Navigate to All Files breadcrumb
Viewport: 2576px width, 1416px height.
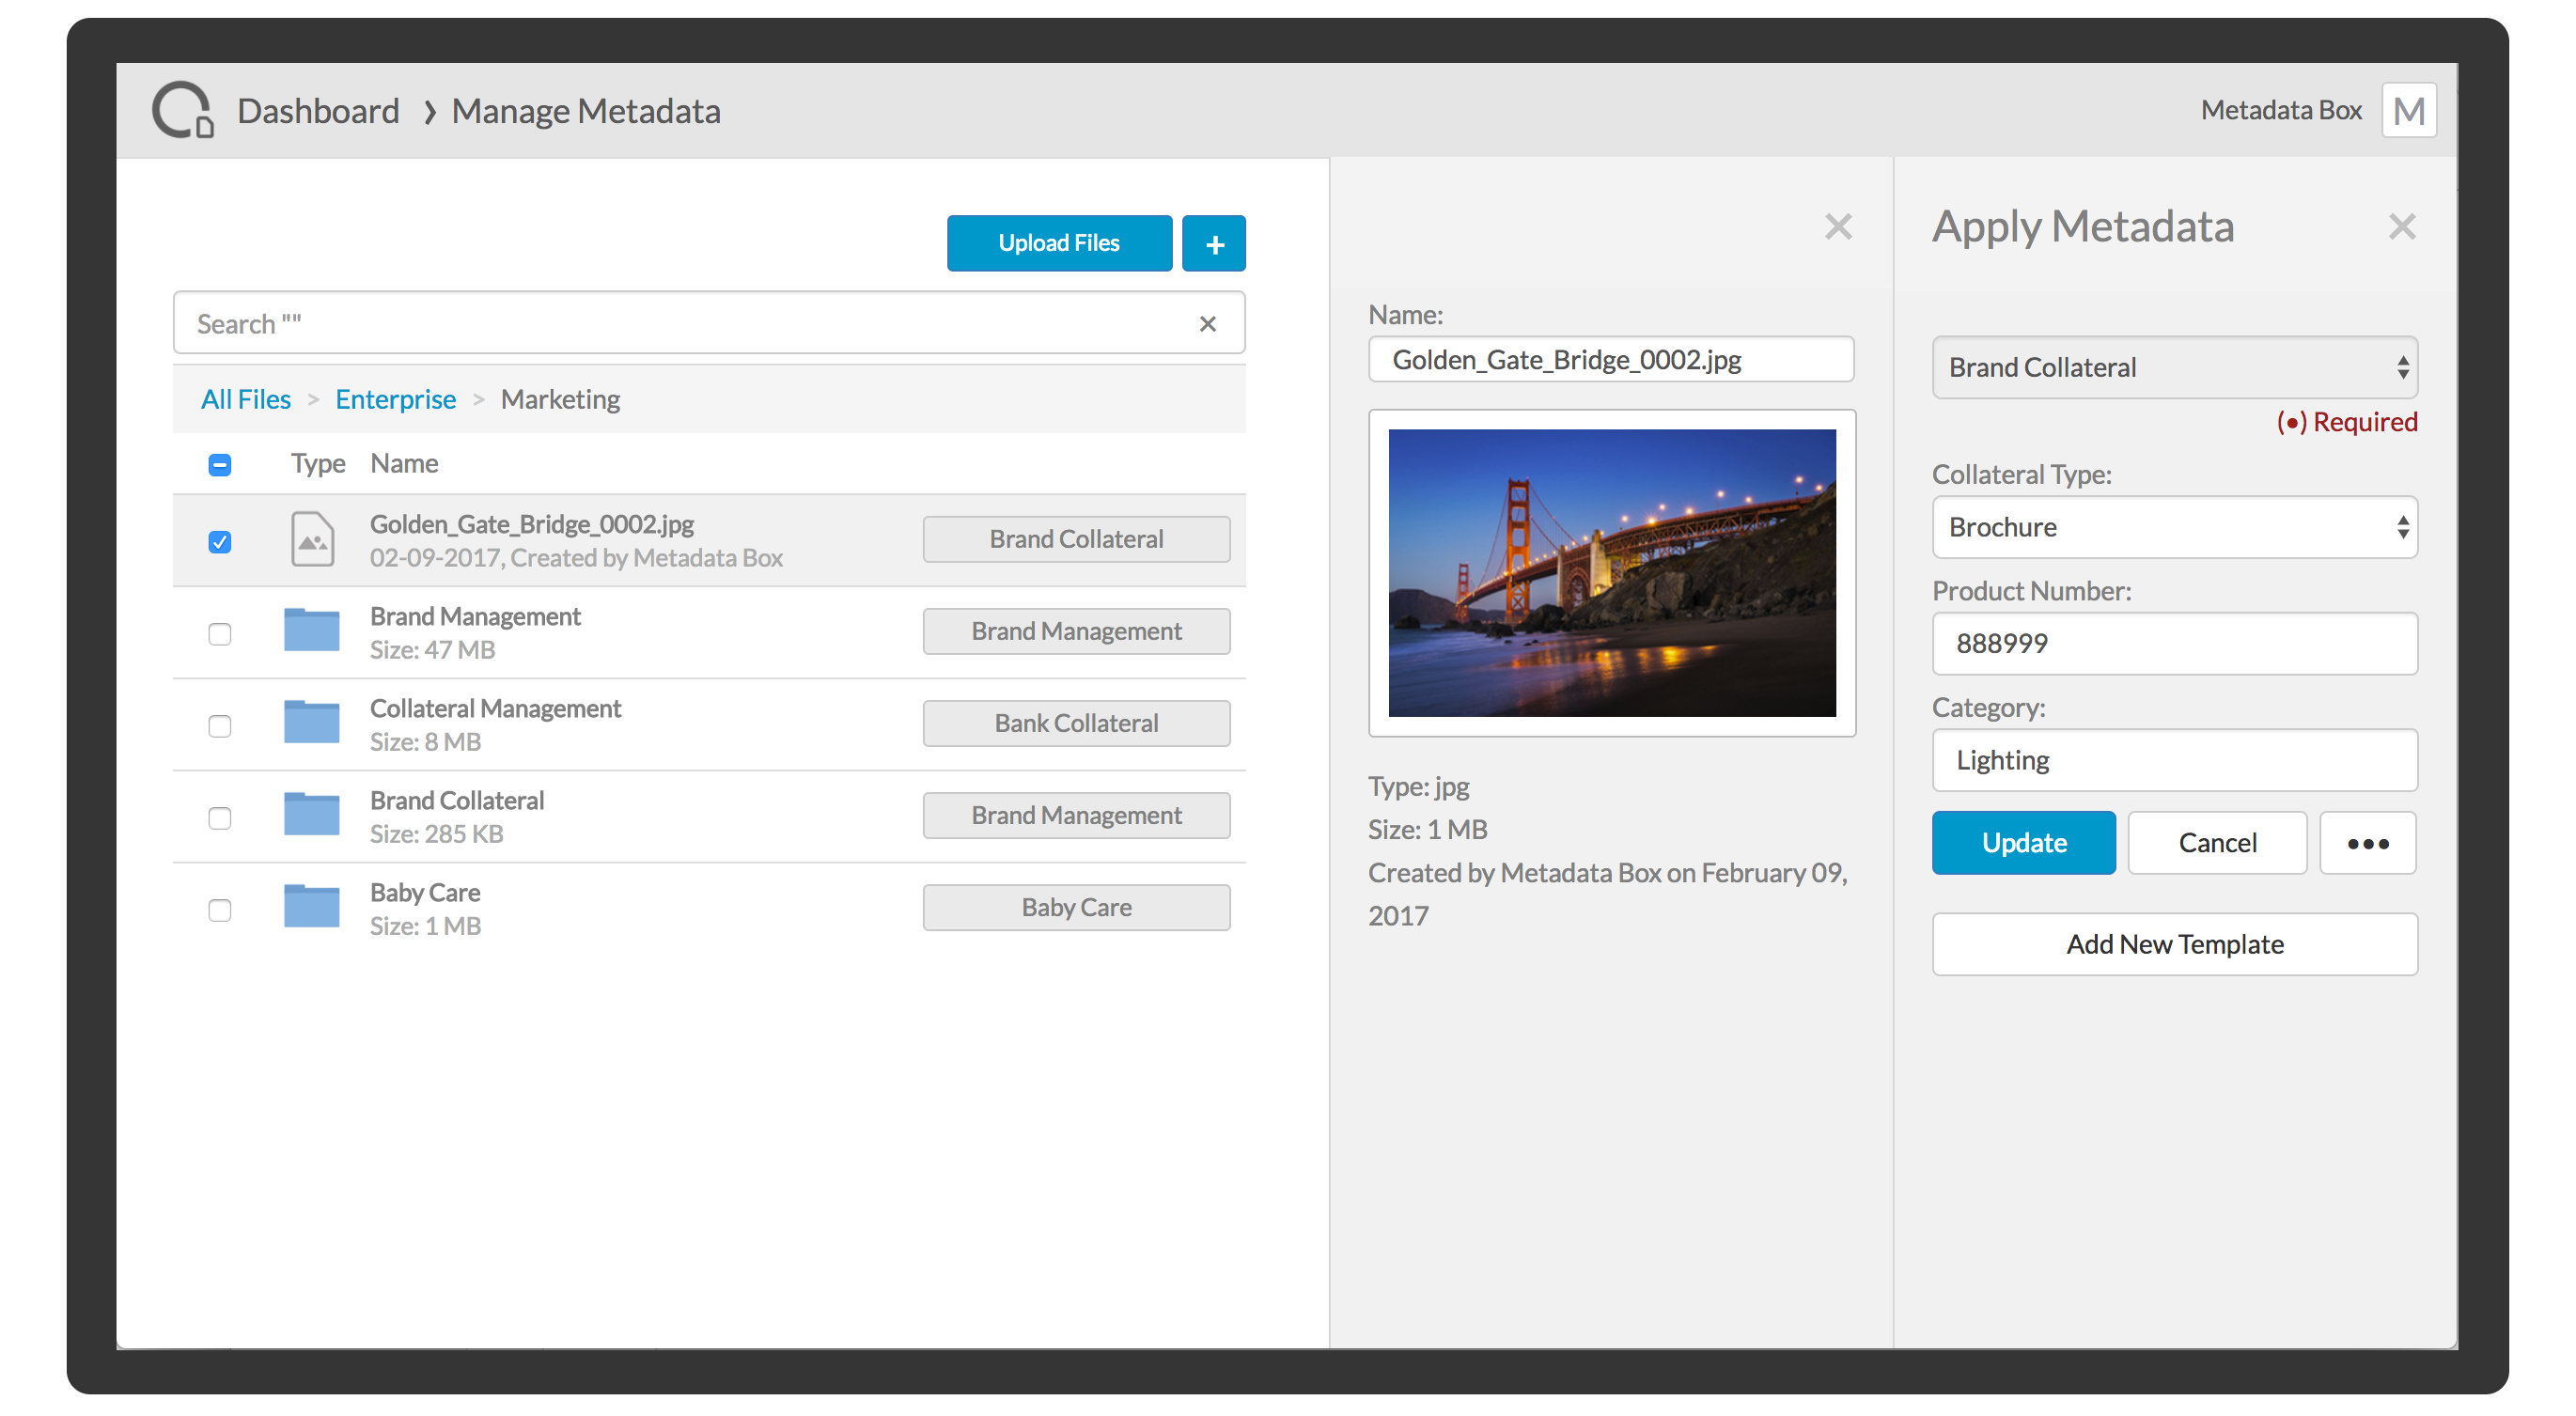(246, 399)
